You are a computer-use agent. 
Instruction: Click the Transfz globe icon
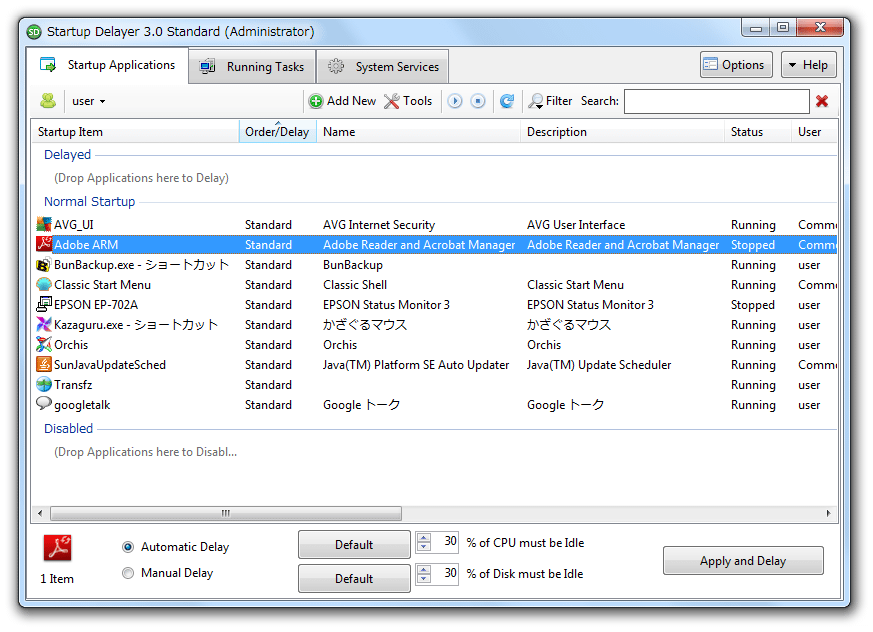point(44,384)
